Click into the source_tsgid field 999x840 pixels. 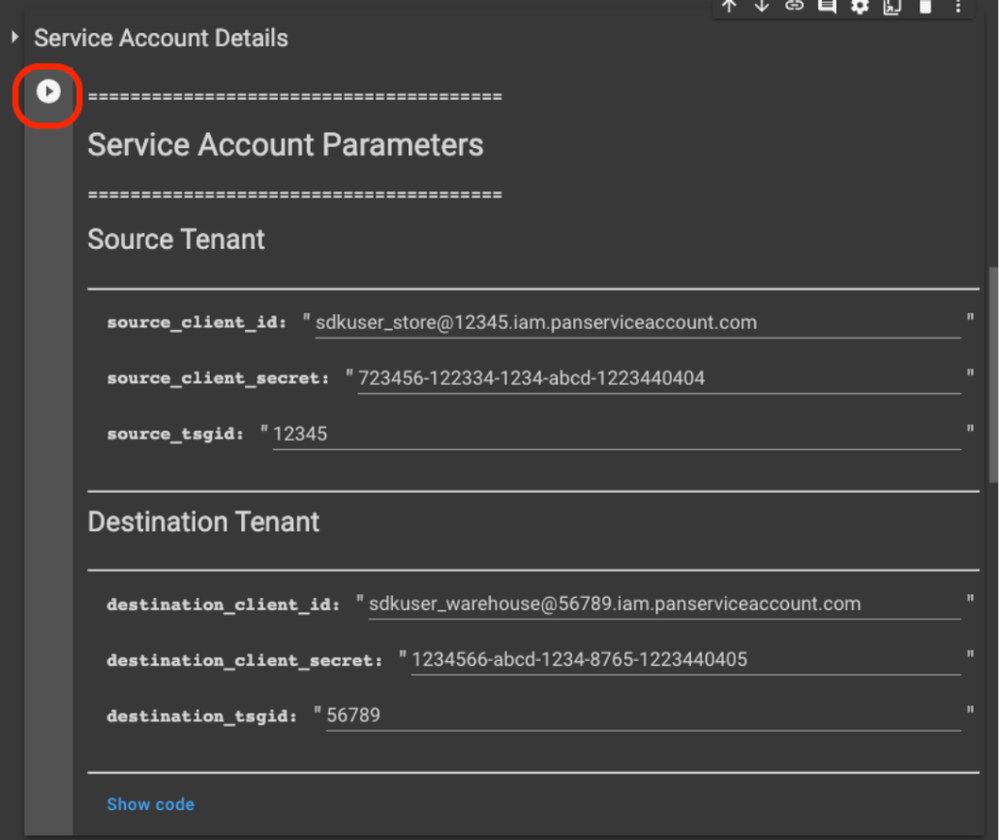point(616,435)
